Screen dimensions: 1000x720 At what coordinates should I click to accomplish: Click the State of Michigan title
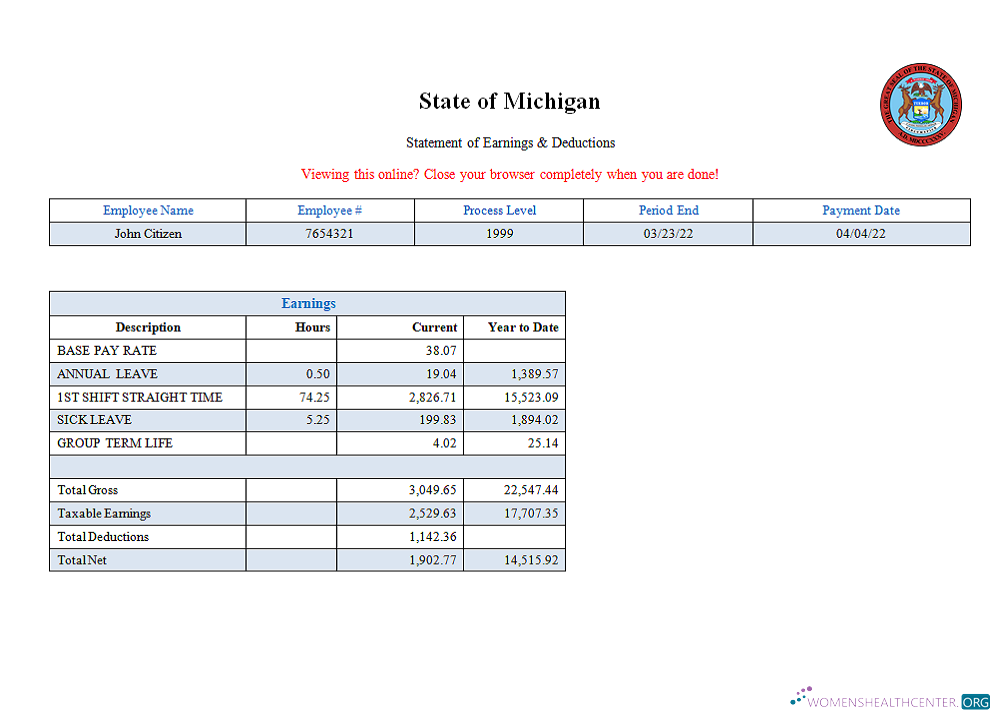click(x=510, y=101)
